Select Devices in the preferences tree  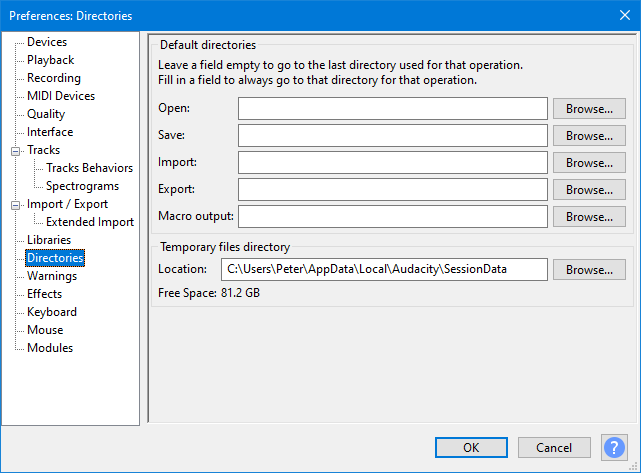pyautogui.click(x=47, y=42)
